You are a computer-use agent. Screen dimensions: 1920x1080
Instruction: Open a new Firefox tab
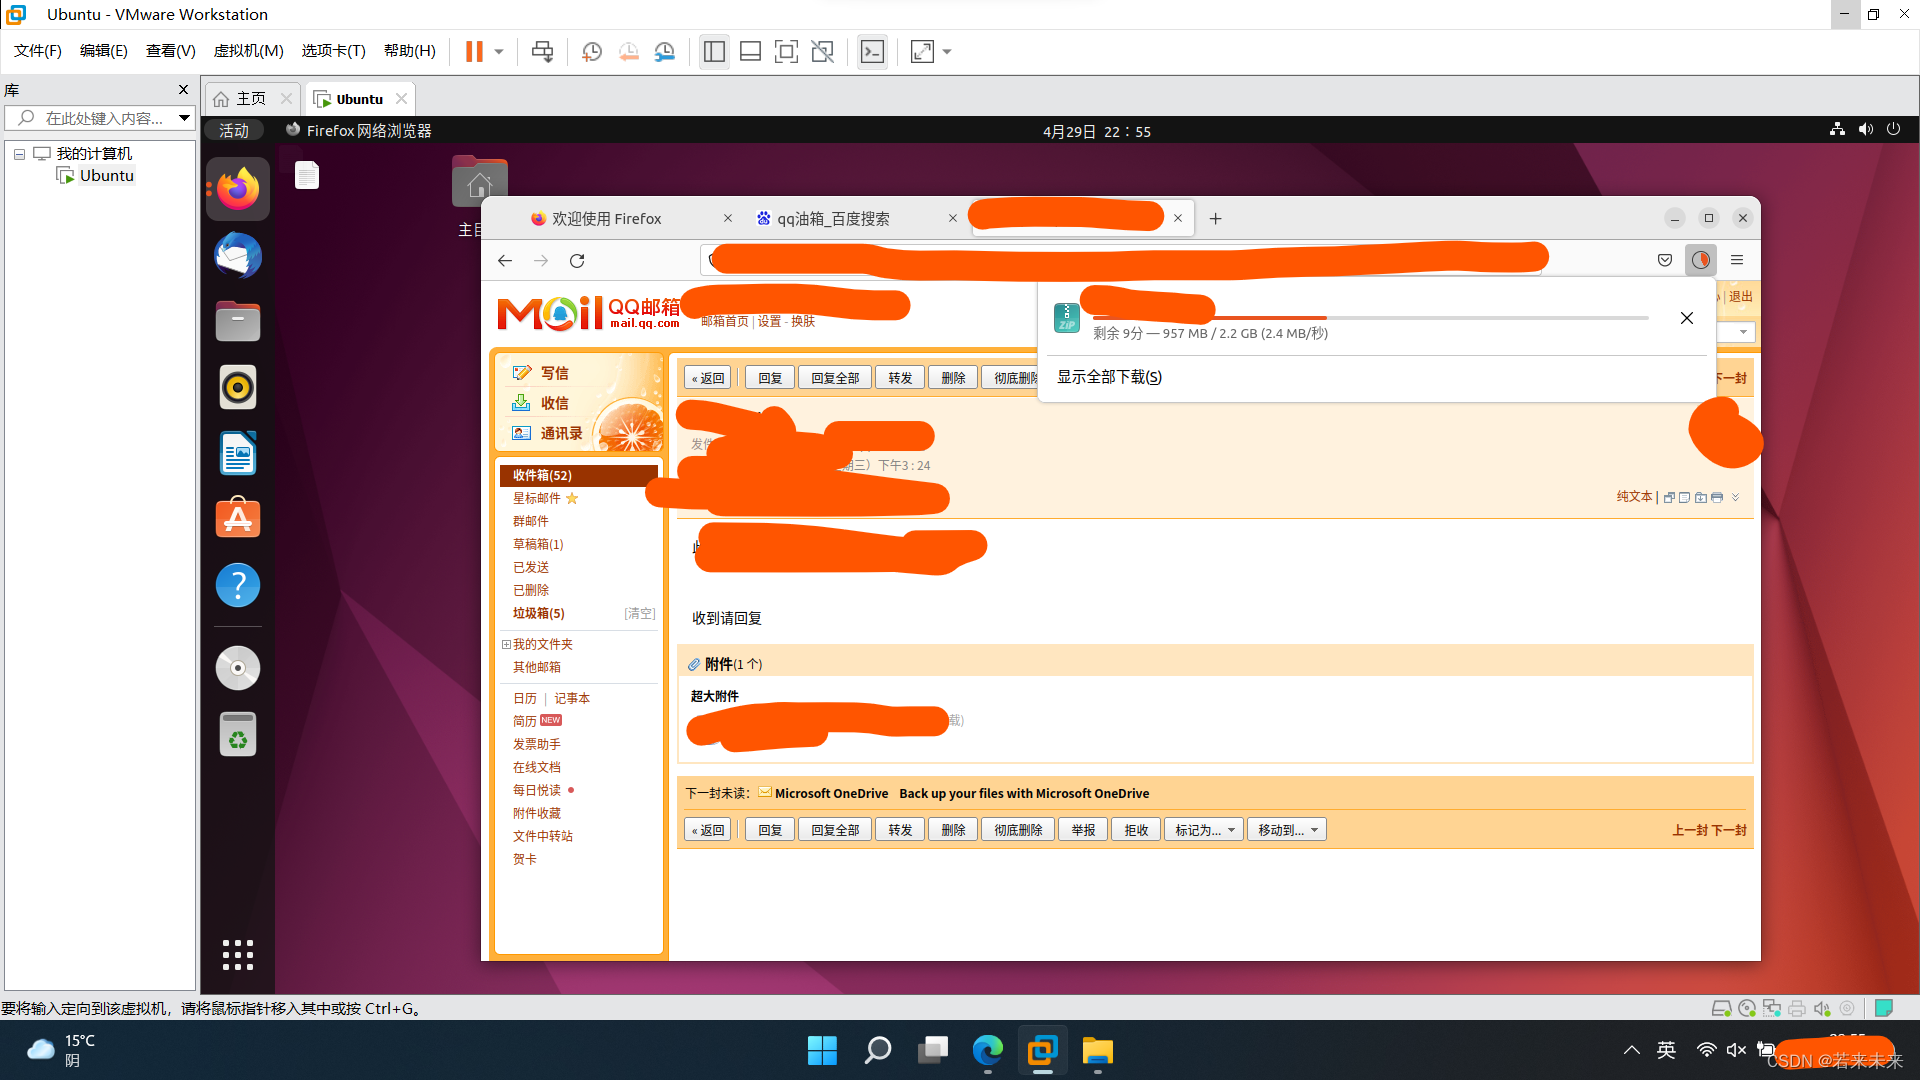coord(1215,218)
